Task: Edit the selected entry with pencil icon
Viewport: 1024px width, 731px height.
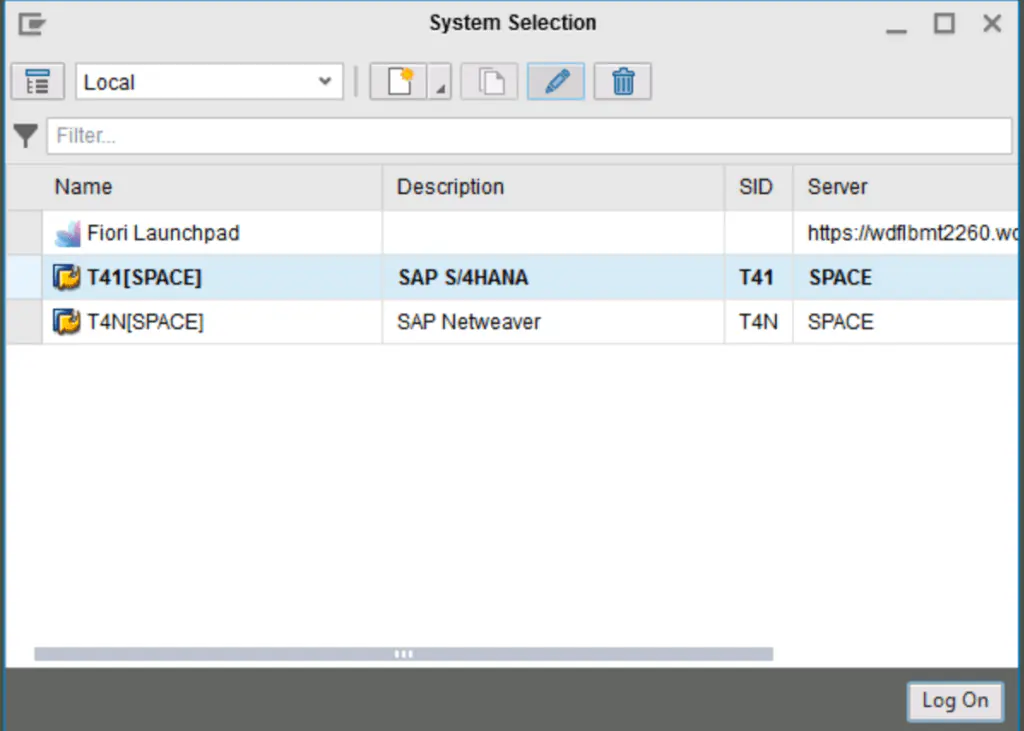Action: [x=556, y=82]
